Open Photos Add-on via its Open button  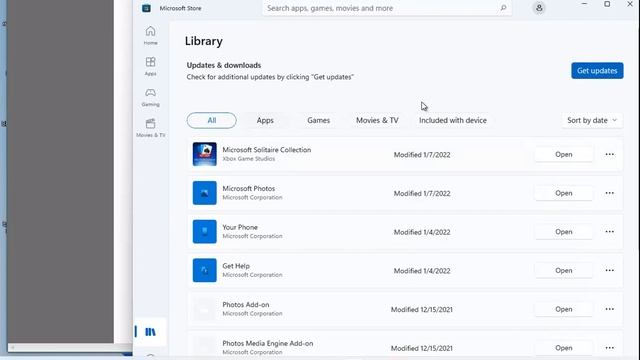564,309
